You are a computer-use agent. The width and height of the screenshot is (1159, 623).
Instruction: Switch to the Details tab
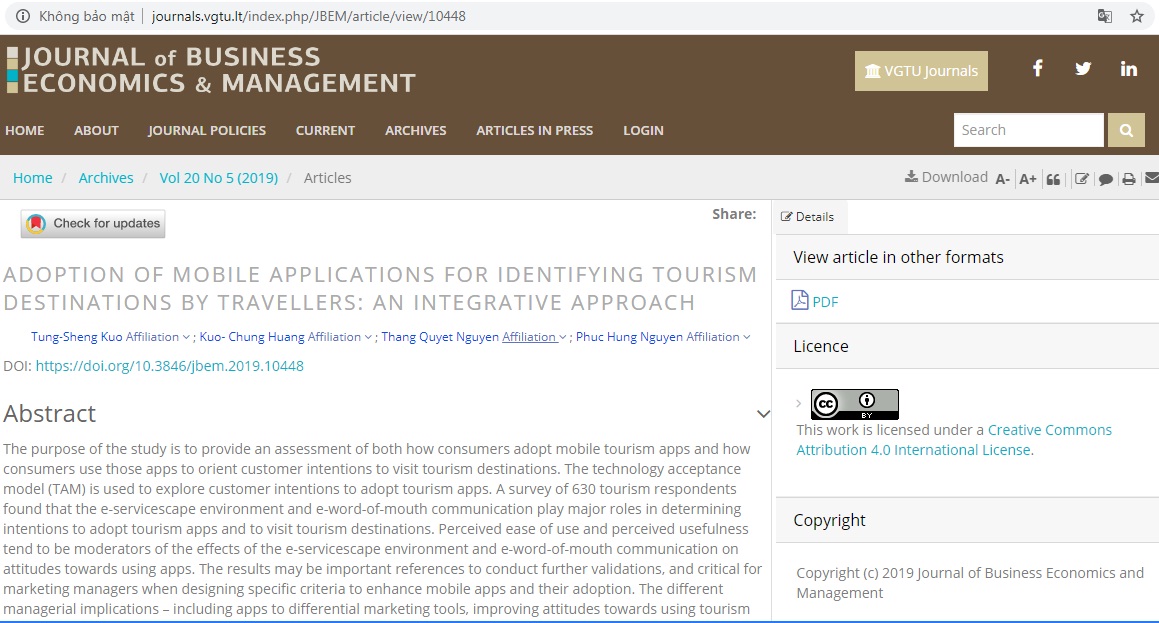[807, 217]
